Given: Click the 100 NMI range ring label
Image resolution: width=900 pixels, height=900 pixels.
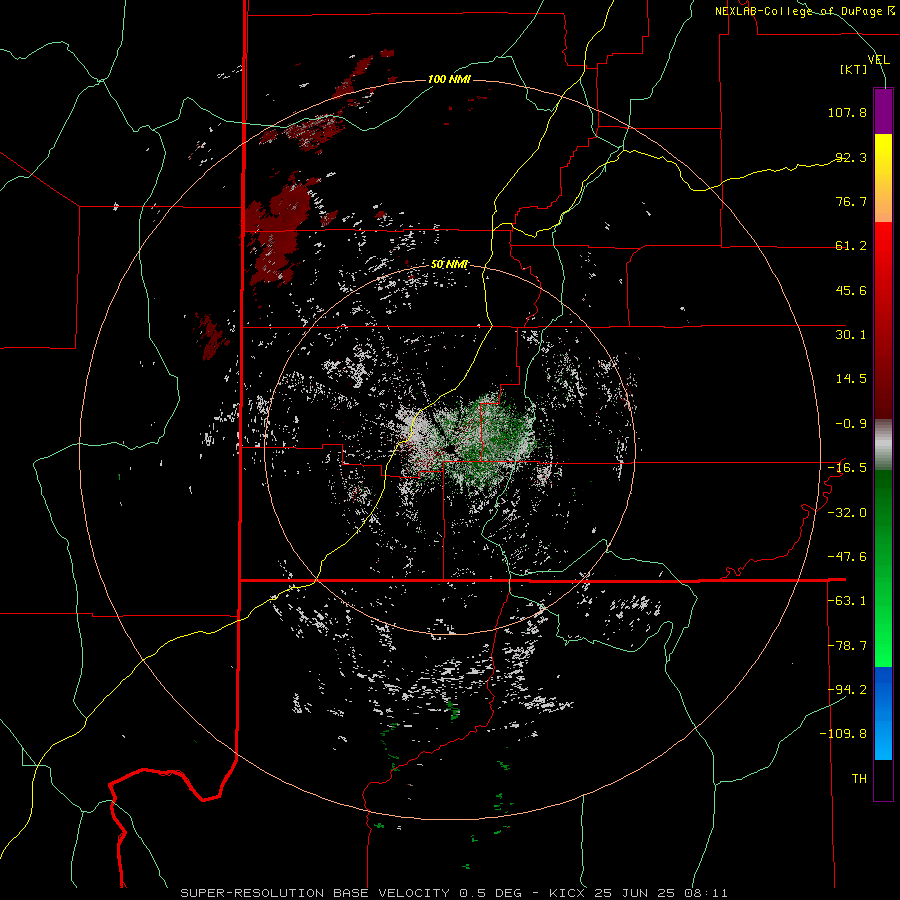Looking at the screenshot, I should point(449,79).
